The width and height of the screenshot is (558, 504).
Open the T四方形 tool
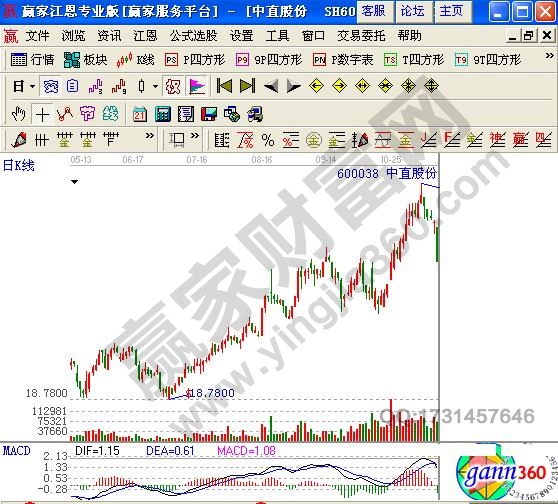pyautogui.click(x=414, y=59)
